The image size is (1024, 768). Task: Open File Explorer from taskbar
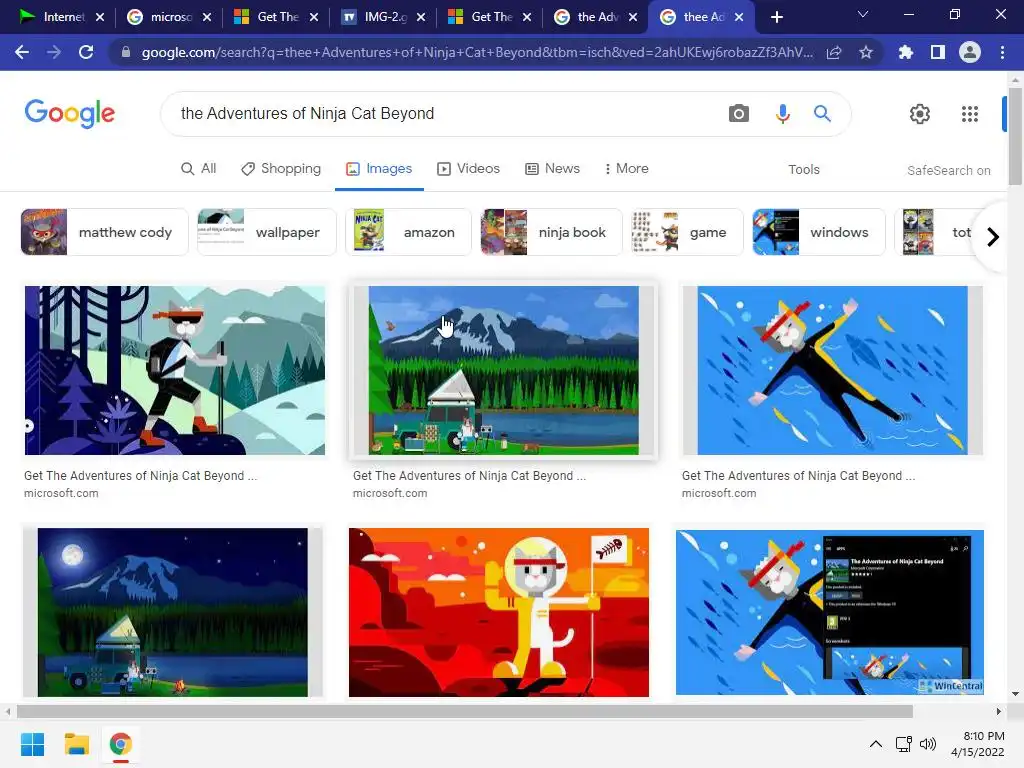pos(76,744)
